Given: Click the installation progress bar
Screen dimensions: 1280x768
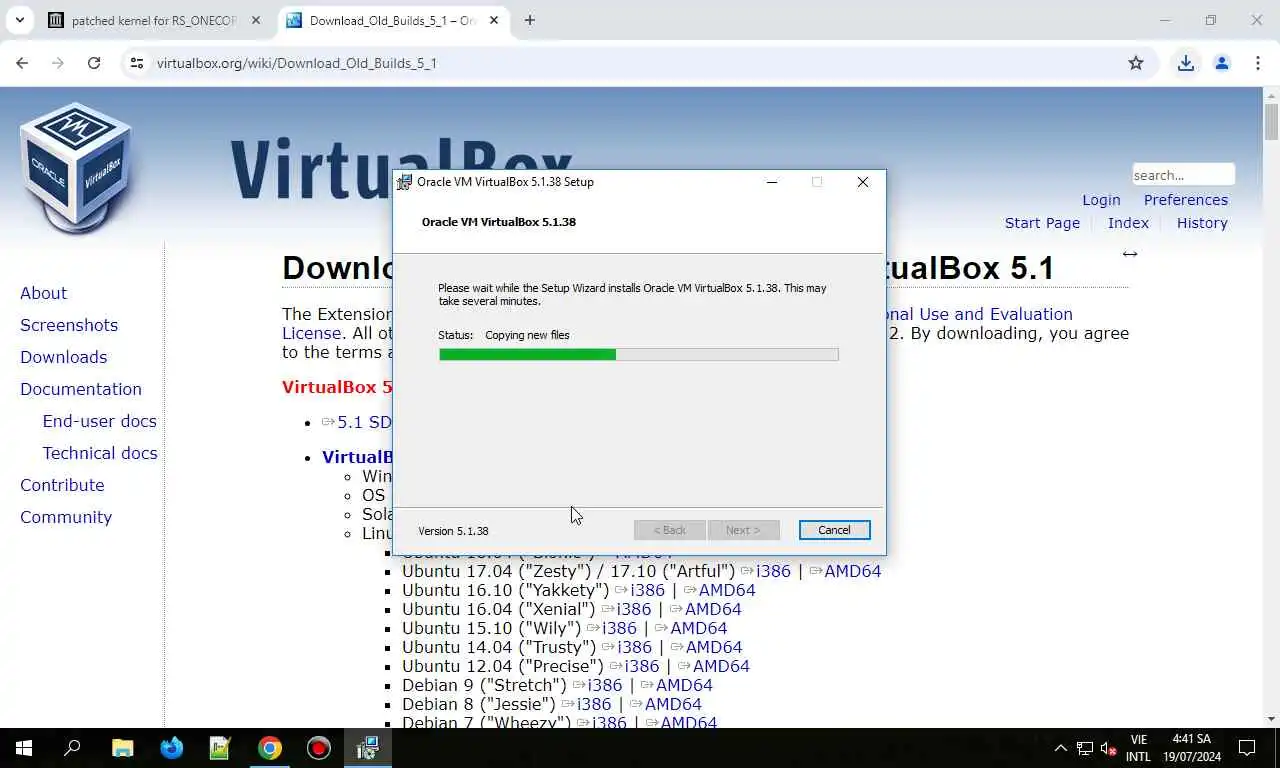Looking at the screenshot, I should coord(638,354).
